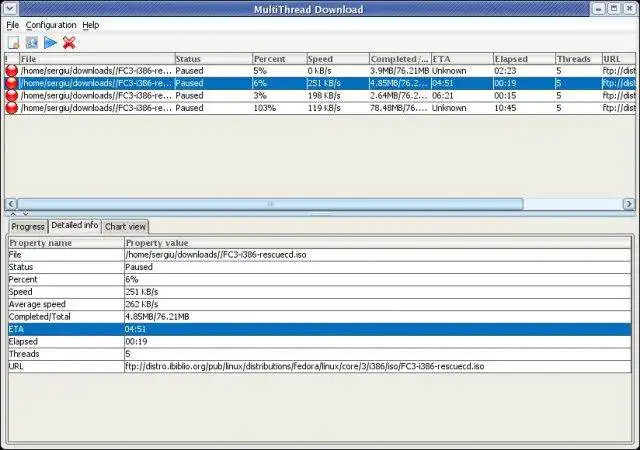
Task: Click the ftp://distro.ibiblio.org URL value
Action: 305,366
